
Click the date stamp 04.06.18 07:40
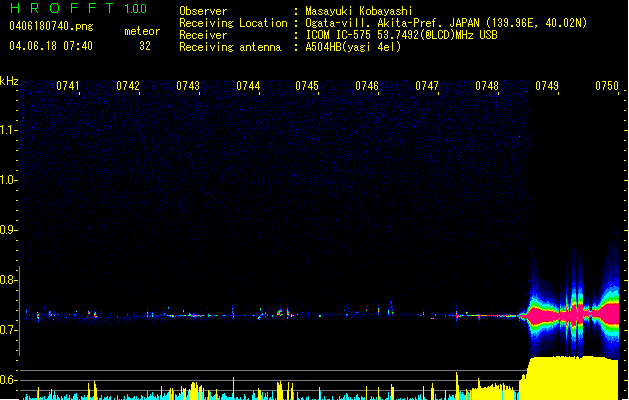pyautogui.click(x=51, y=46)
